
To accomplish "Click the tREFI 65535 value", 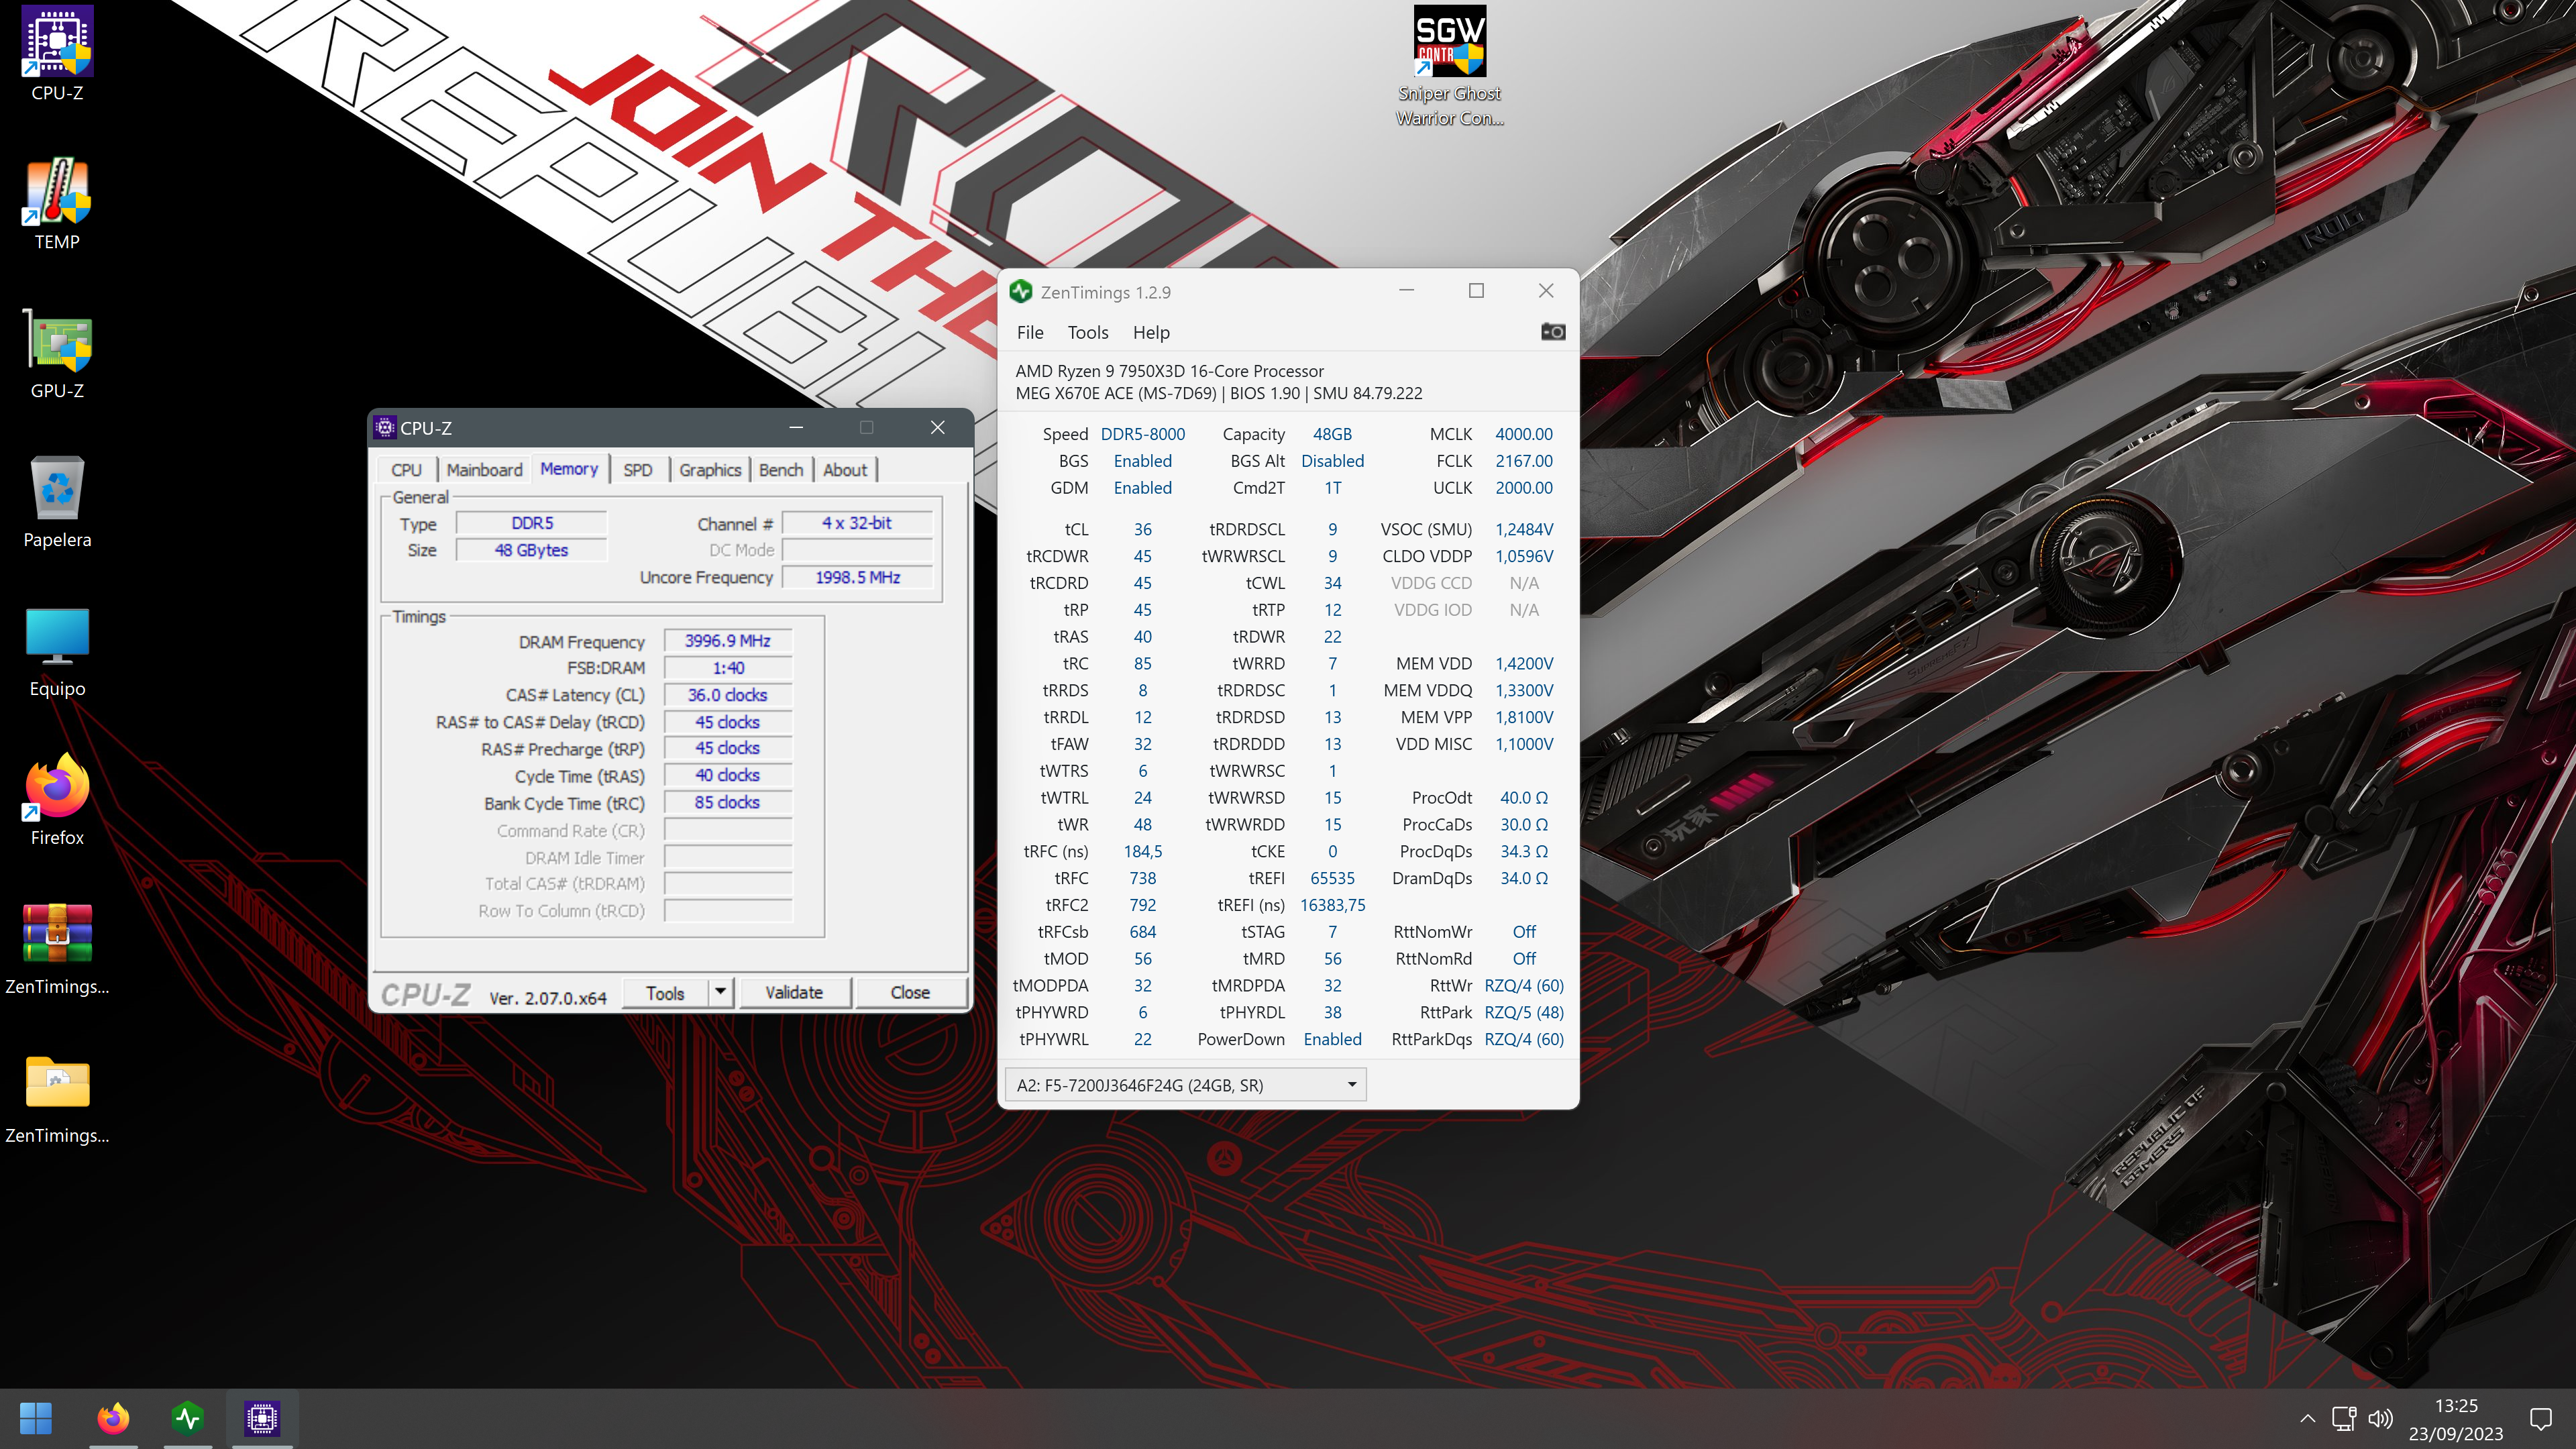I will click(1332, 878).
